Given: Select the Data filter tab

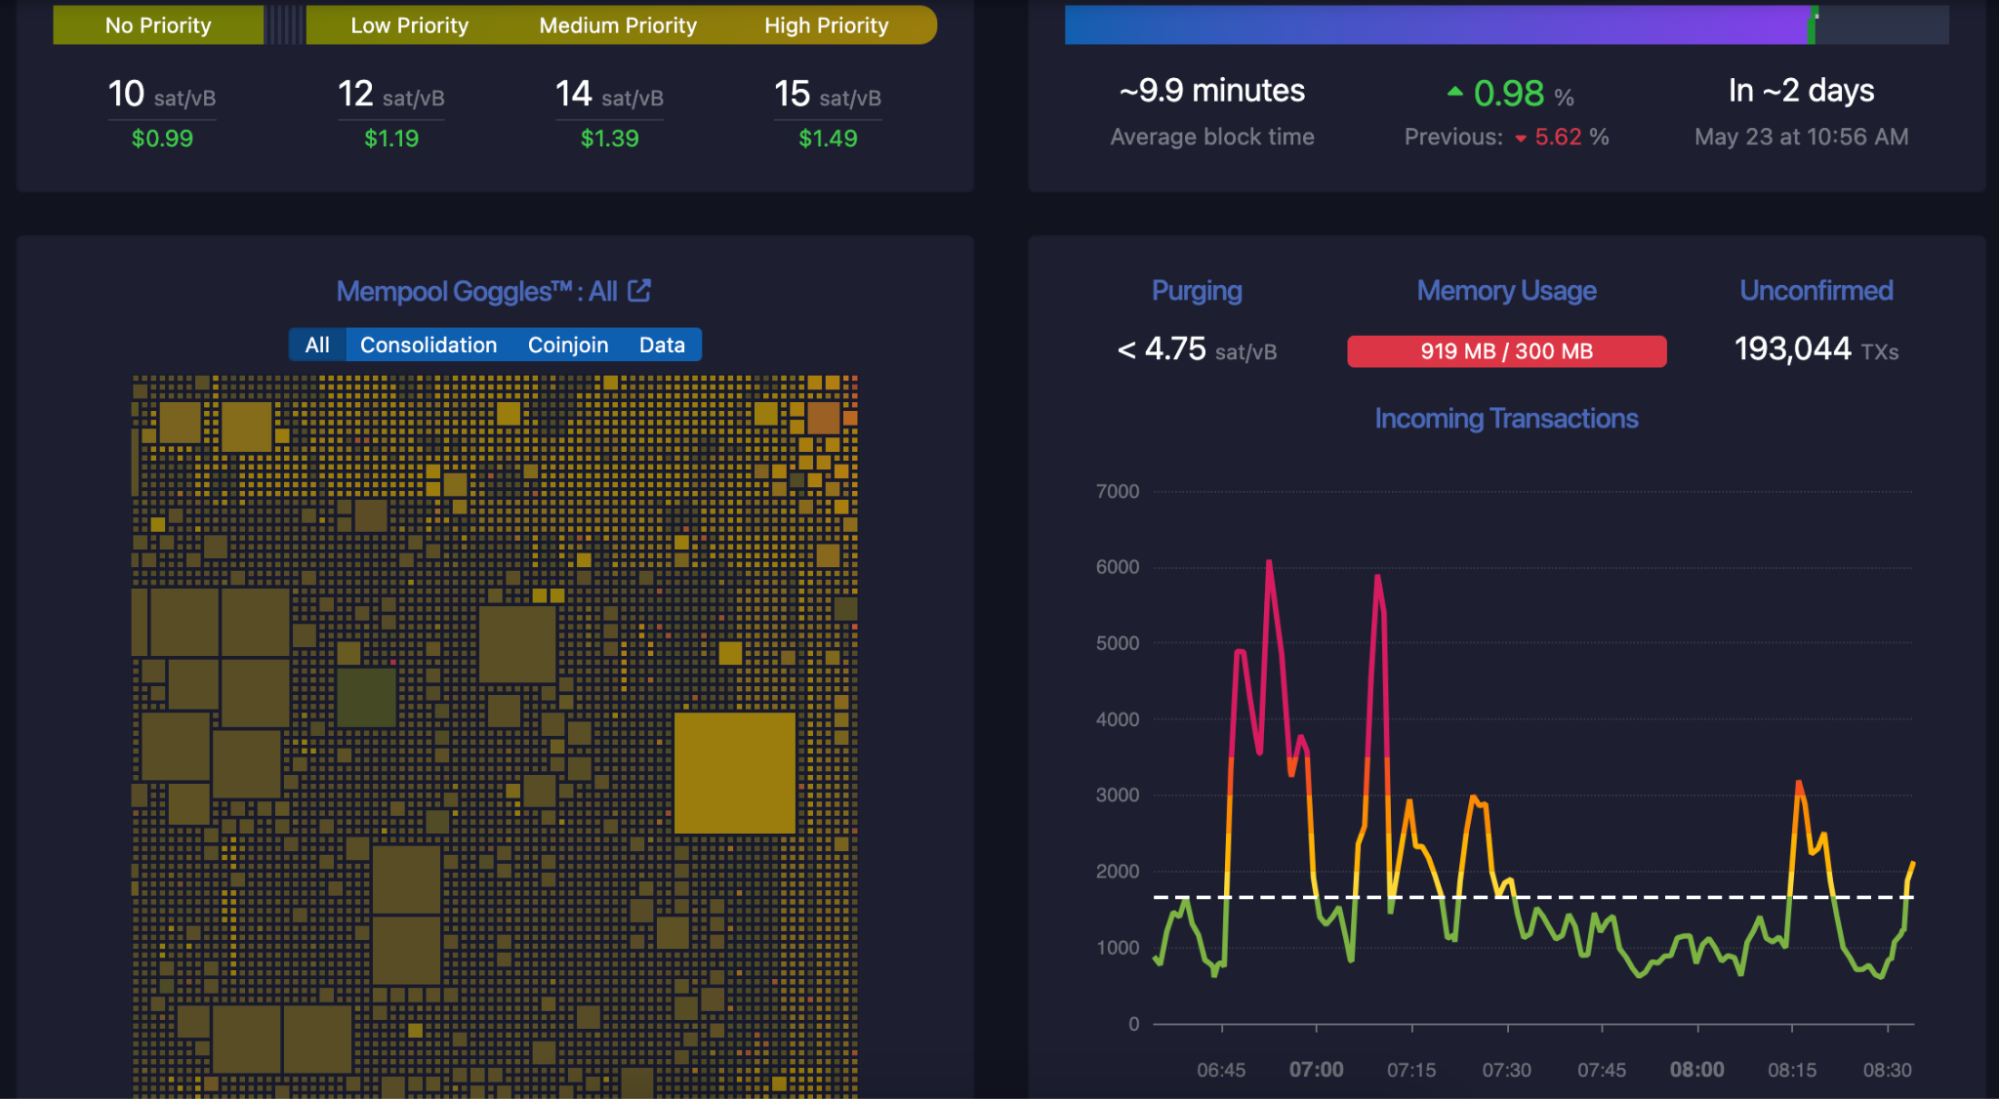Looking at the screenshot, I should (x=661, y=344).
